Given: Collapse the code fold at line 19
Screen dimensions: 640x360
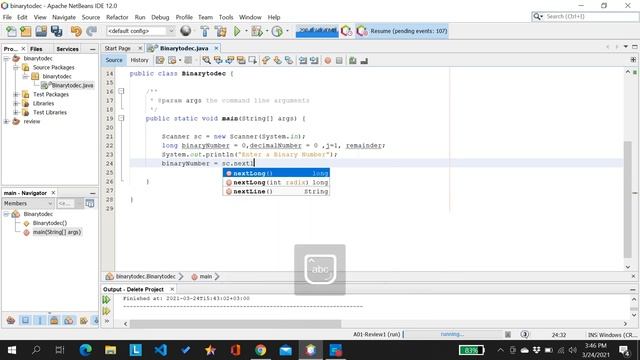Looking at the screenshot, I should 121,118.
